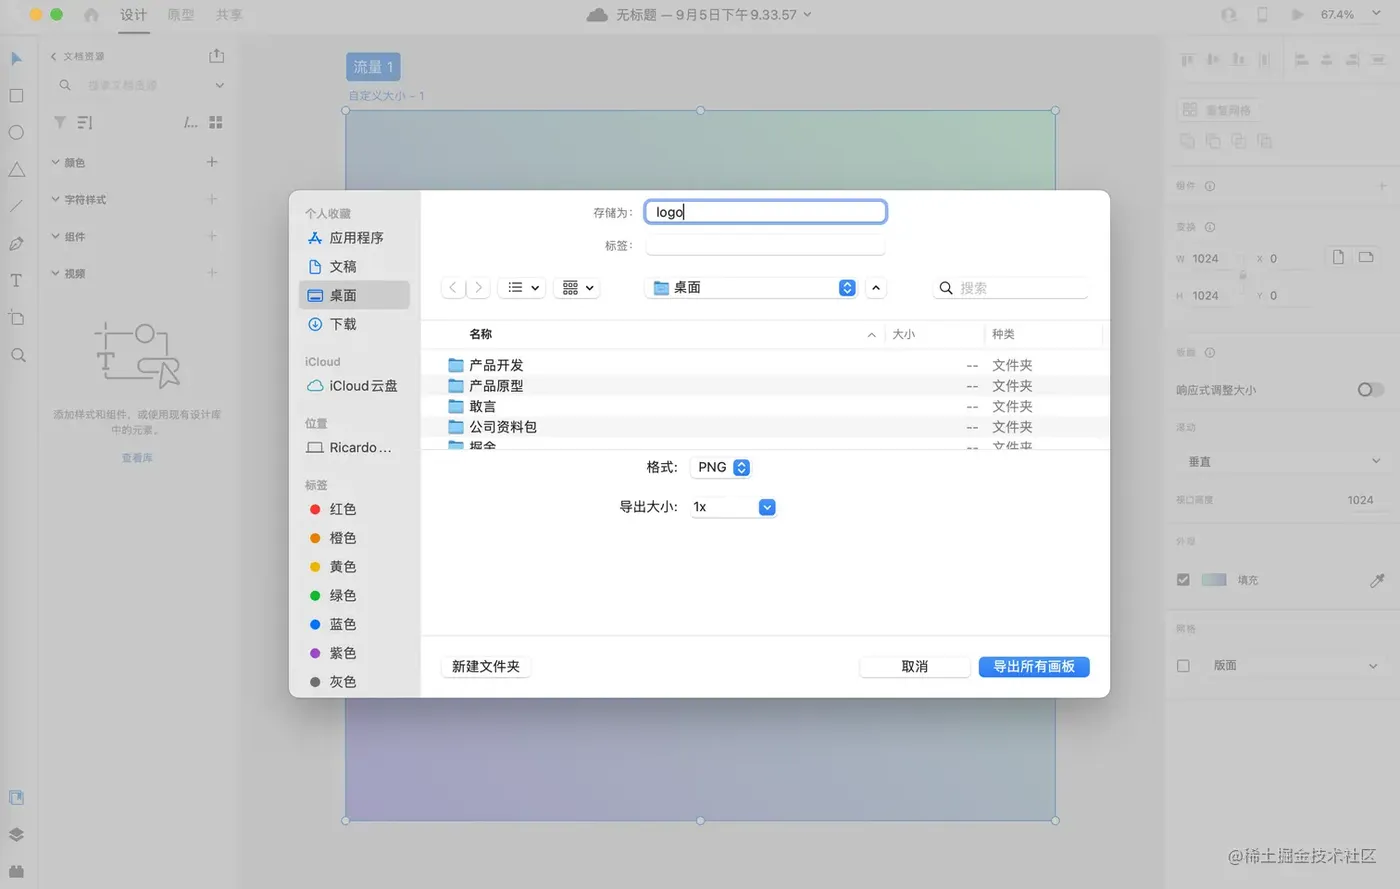Screen dimensions: 1400x889
Task: Click the share icon beside 文档资源
Action: [216, 56]
